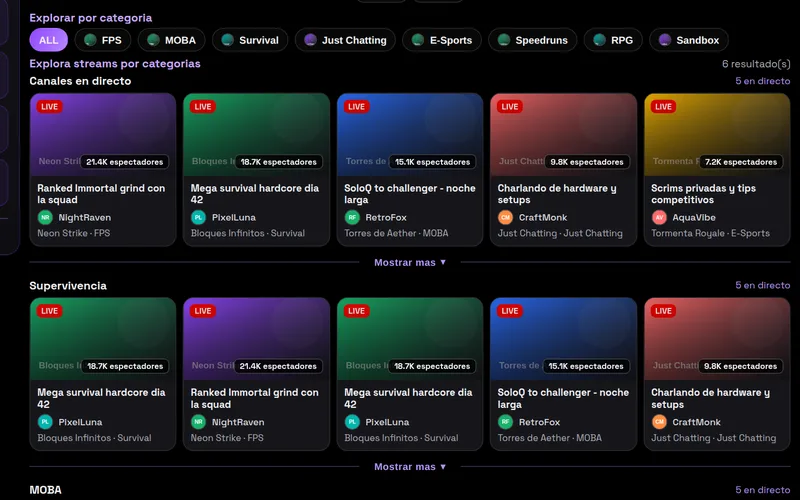Image resolution: width=800 pixels, height=500 pixels.
Task: Pick the E-Sports category chip
Action: tap(442, 40)
